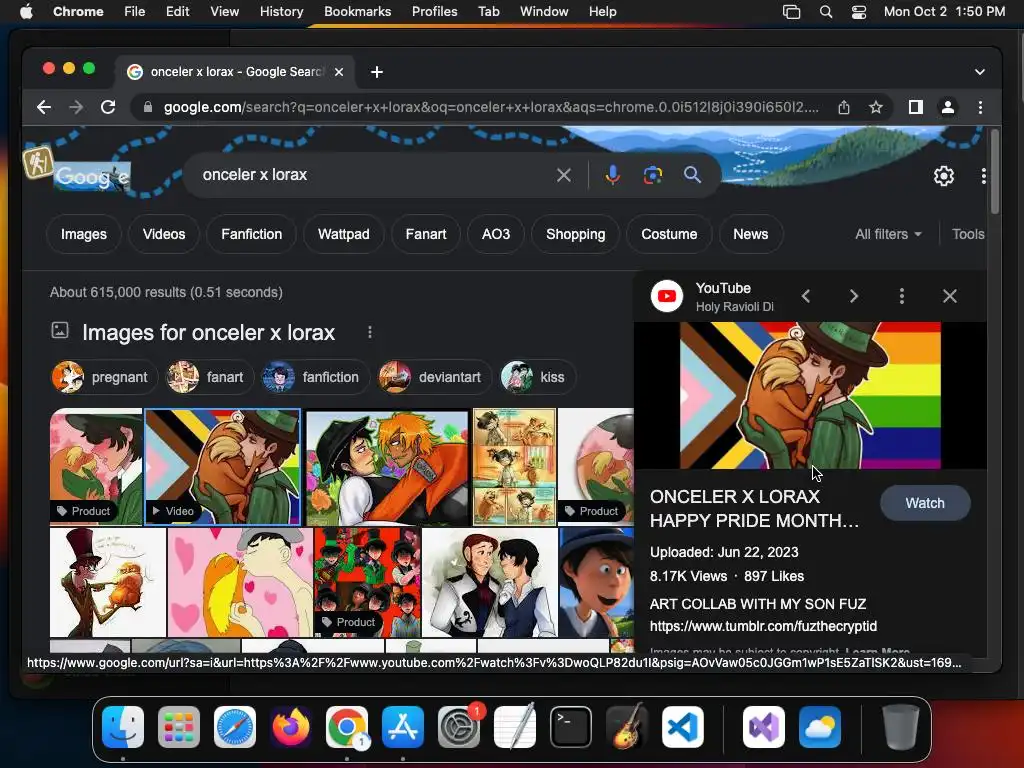Open the Chrome application menu
The width and height of the screenshot is (1024, 768).
coord(78,12)
